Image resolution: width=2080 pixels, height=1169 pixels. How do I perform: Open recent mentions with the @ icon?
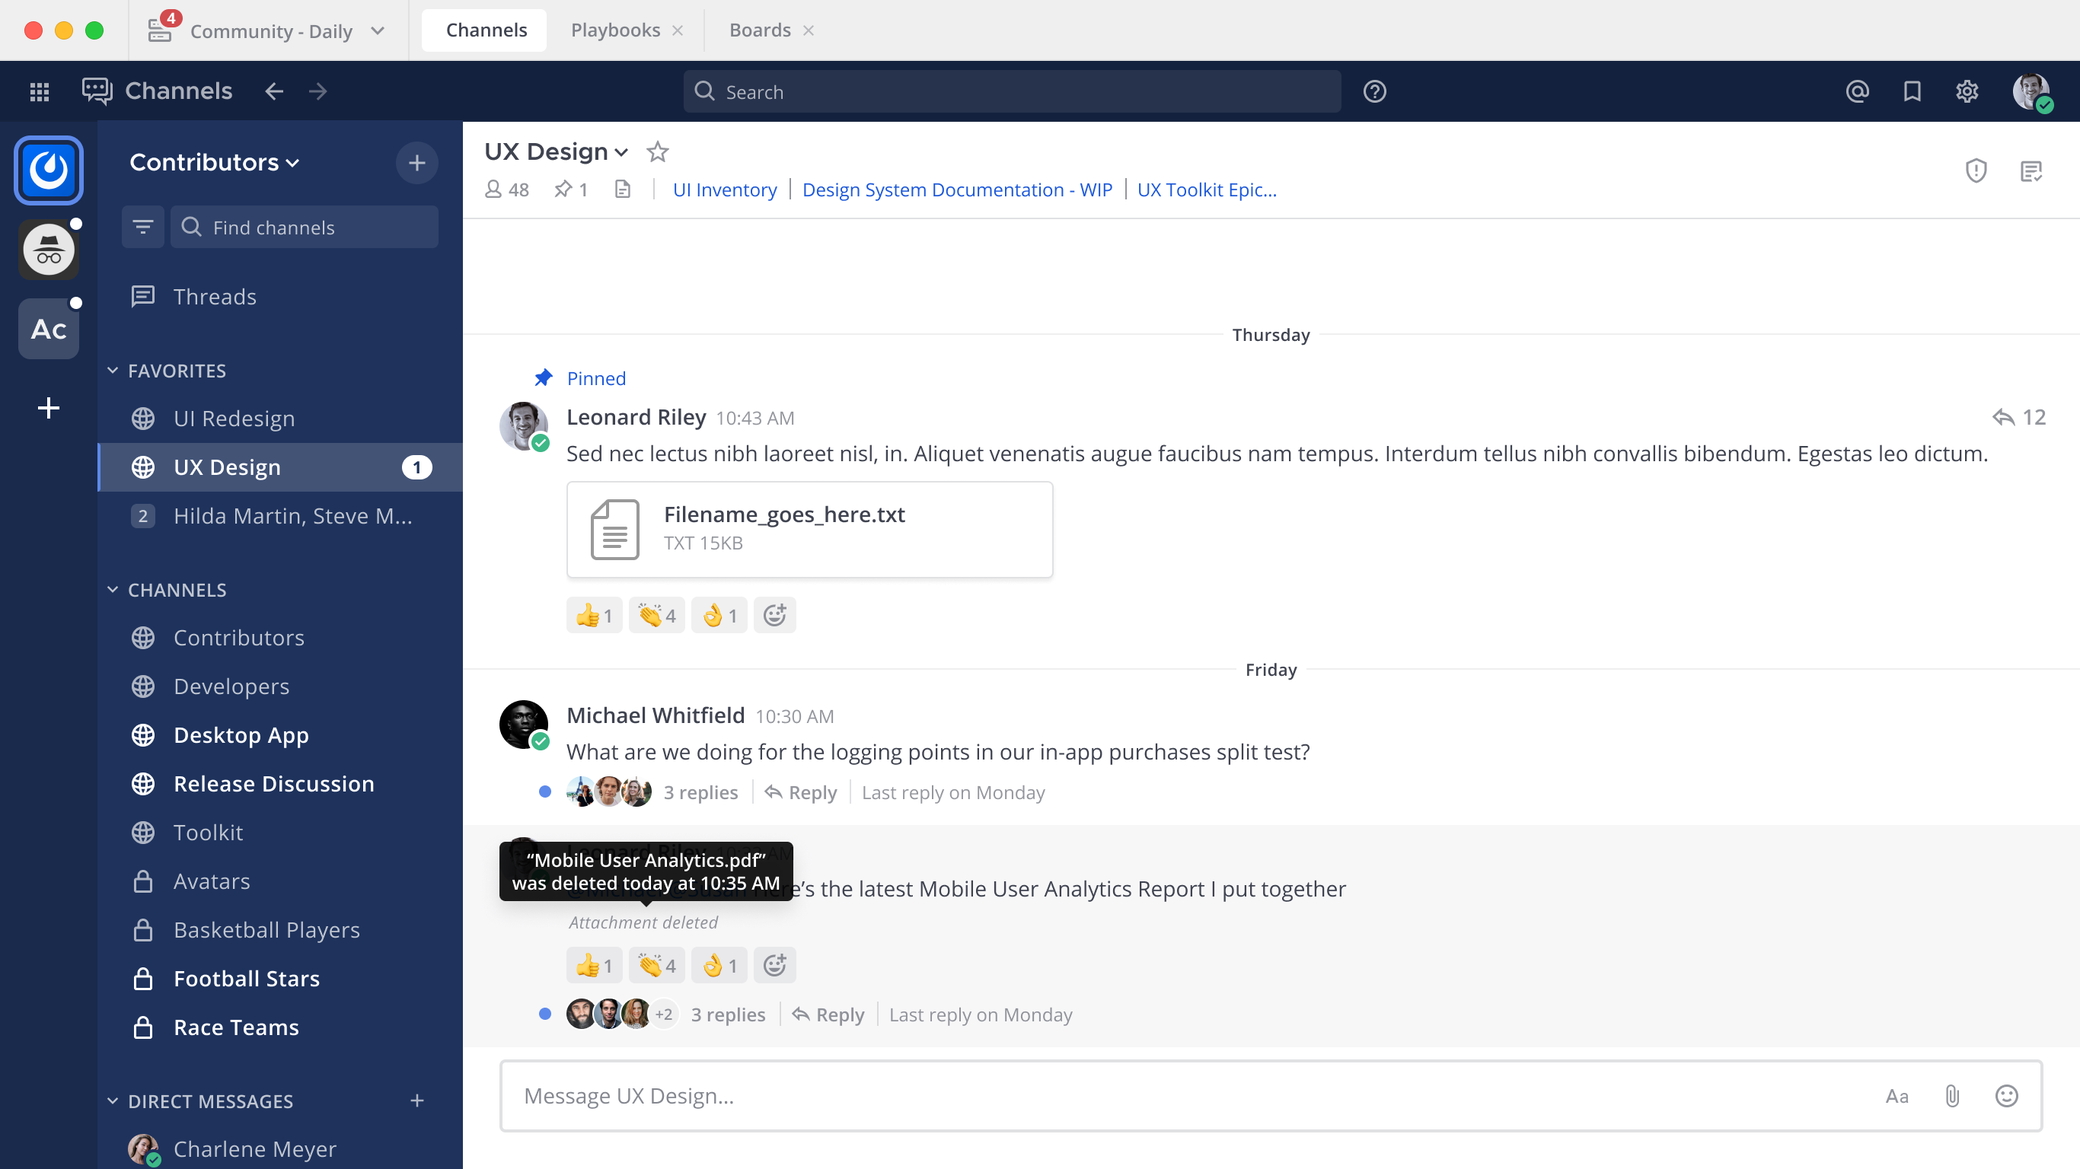1856,91
